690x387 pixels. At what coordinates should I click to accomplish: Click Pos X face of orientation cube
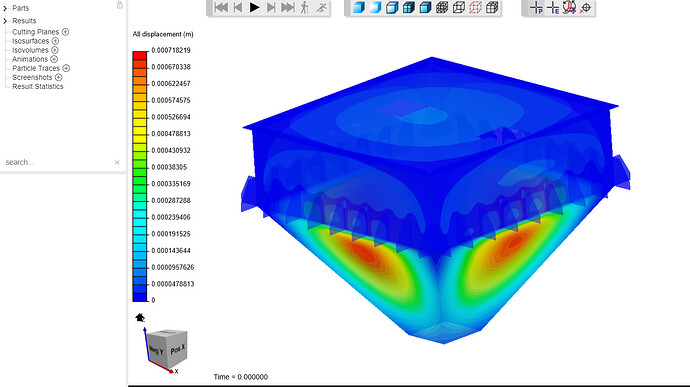point(178,350)
